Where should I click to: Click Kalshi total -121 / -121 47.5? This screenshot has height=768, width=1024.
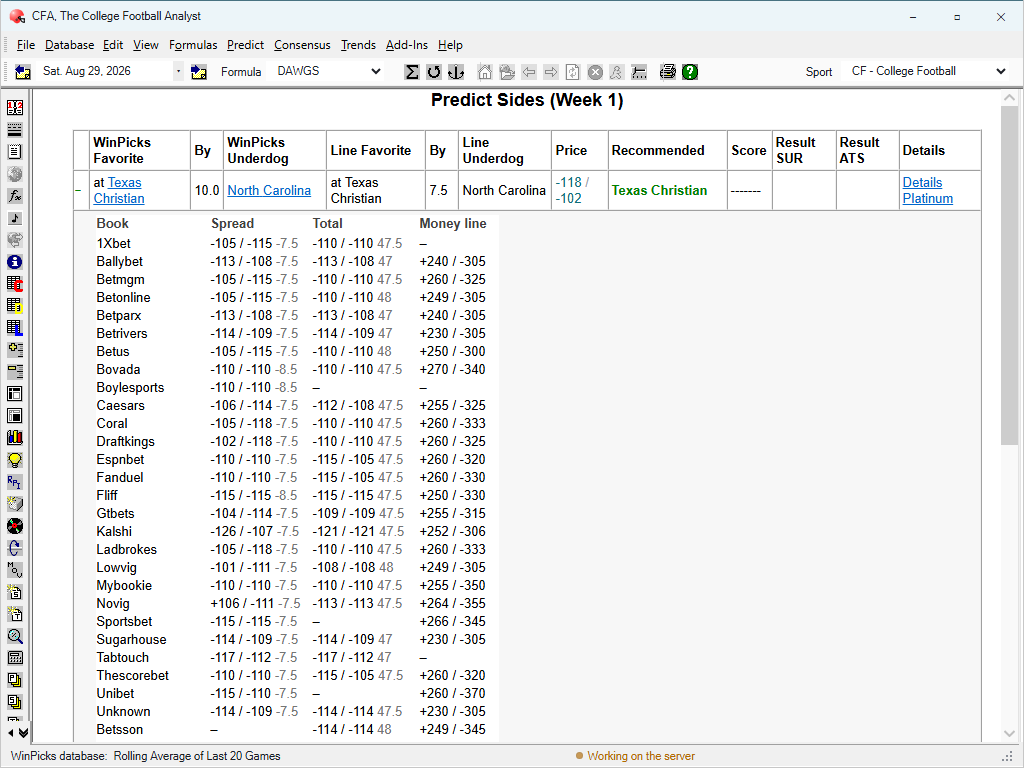(x=358, y=532)
